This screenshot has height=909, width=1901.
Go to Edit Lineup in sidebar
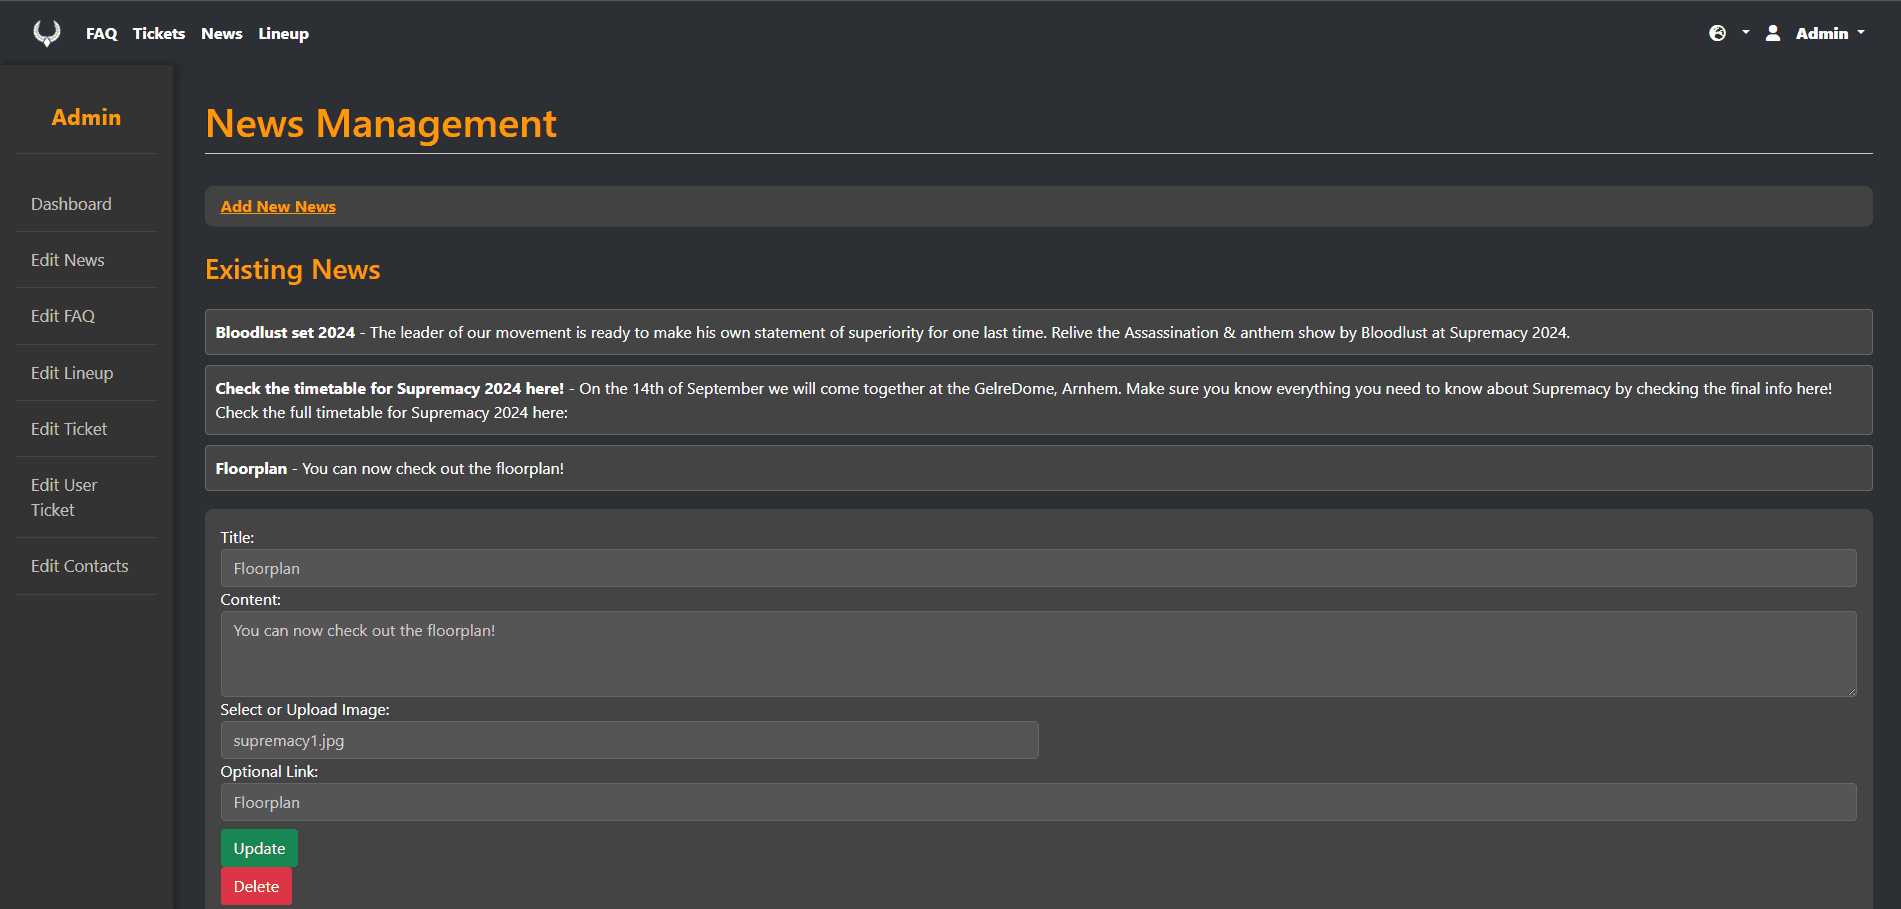coord(72,373)
